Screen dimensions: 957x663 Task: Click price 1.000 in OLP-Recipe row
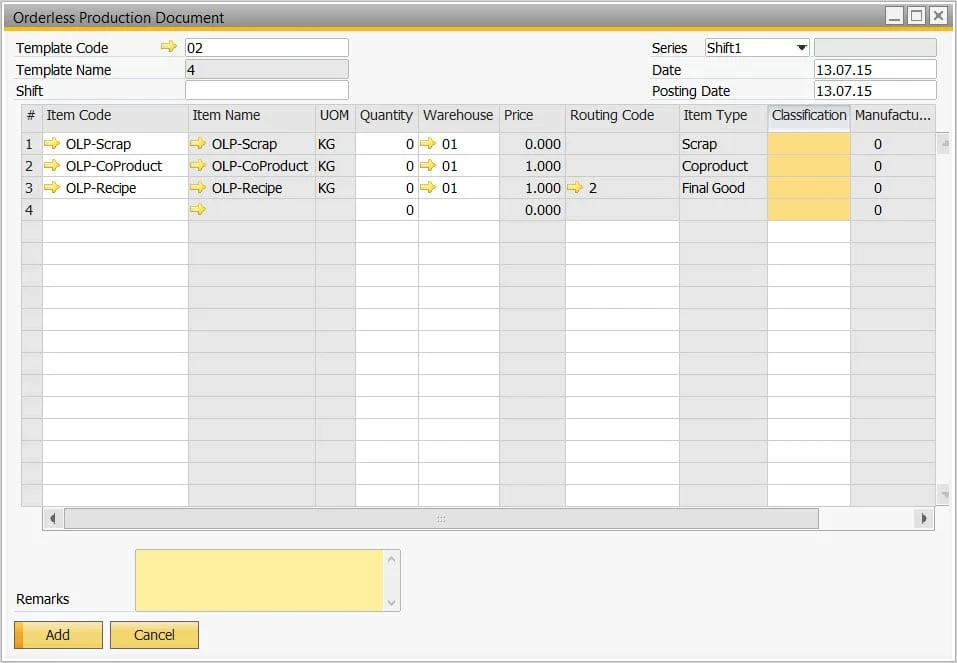[532, 187]
